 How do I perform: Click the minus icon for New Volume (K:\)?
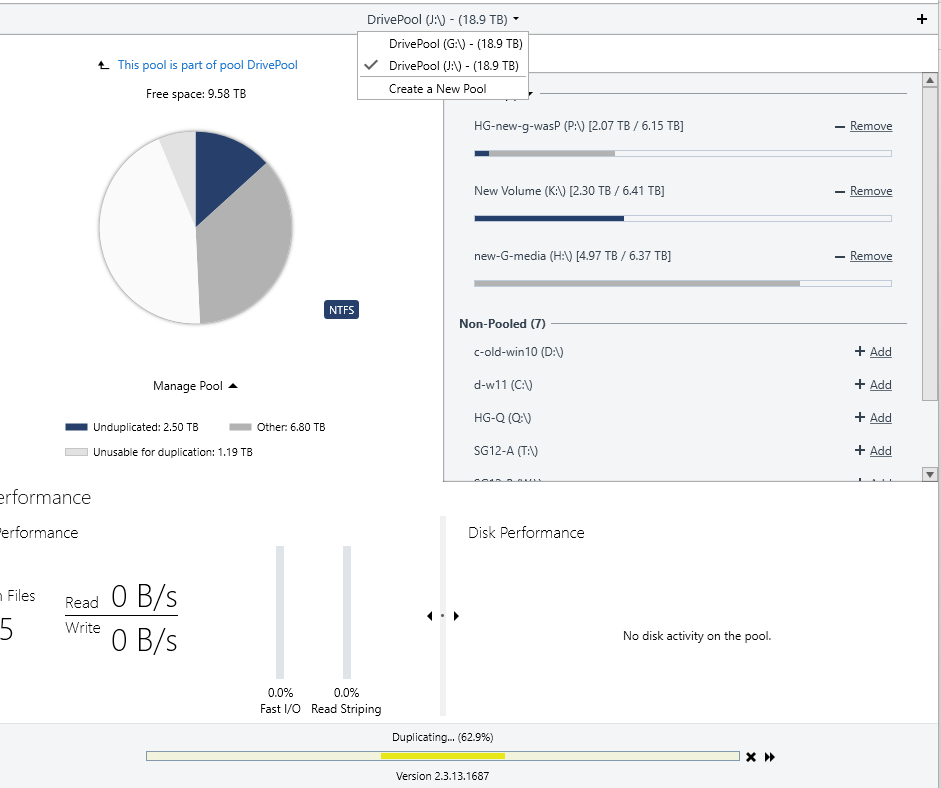pos(840,192)
